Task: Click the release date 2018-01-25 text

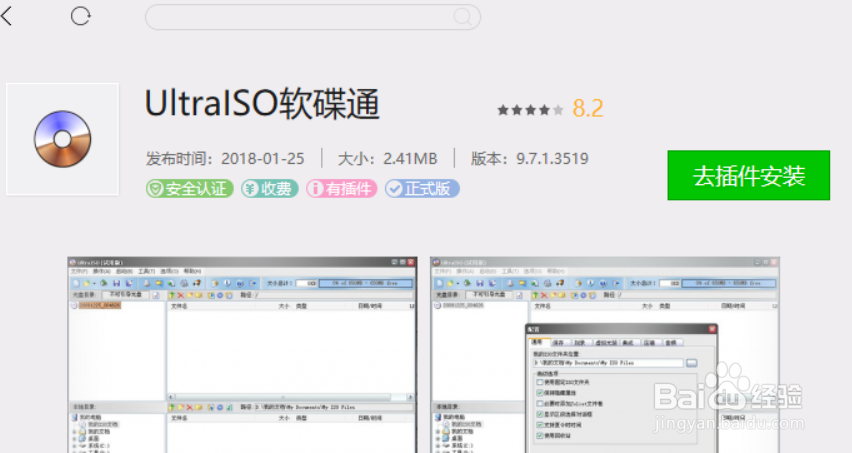Action: click(x=225, y=159)
